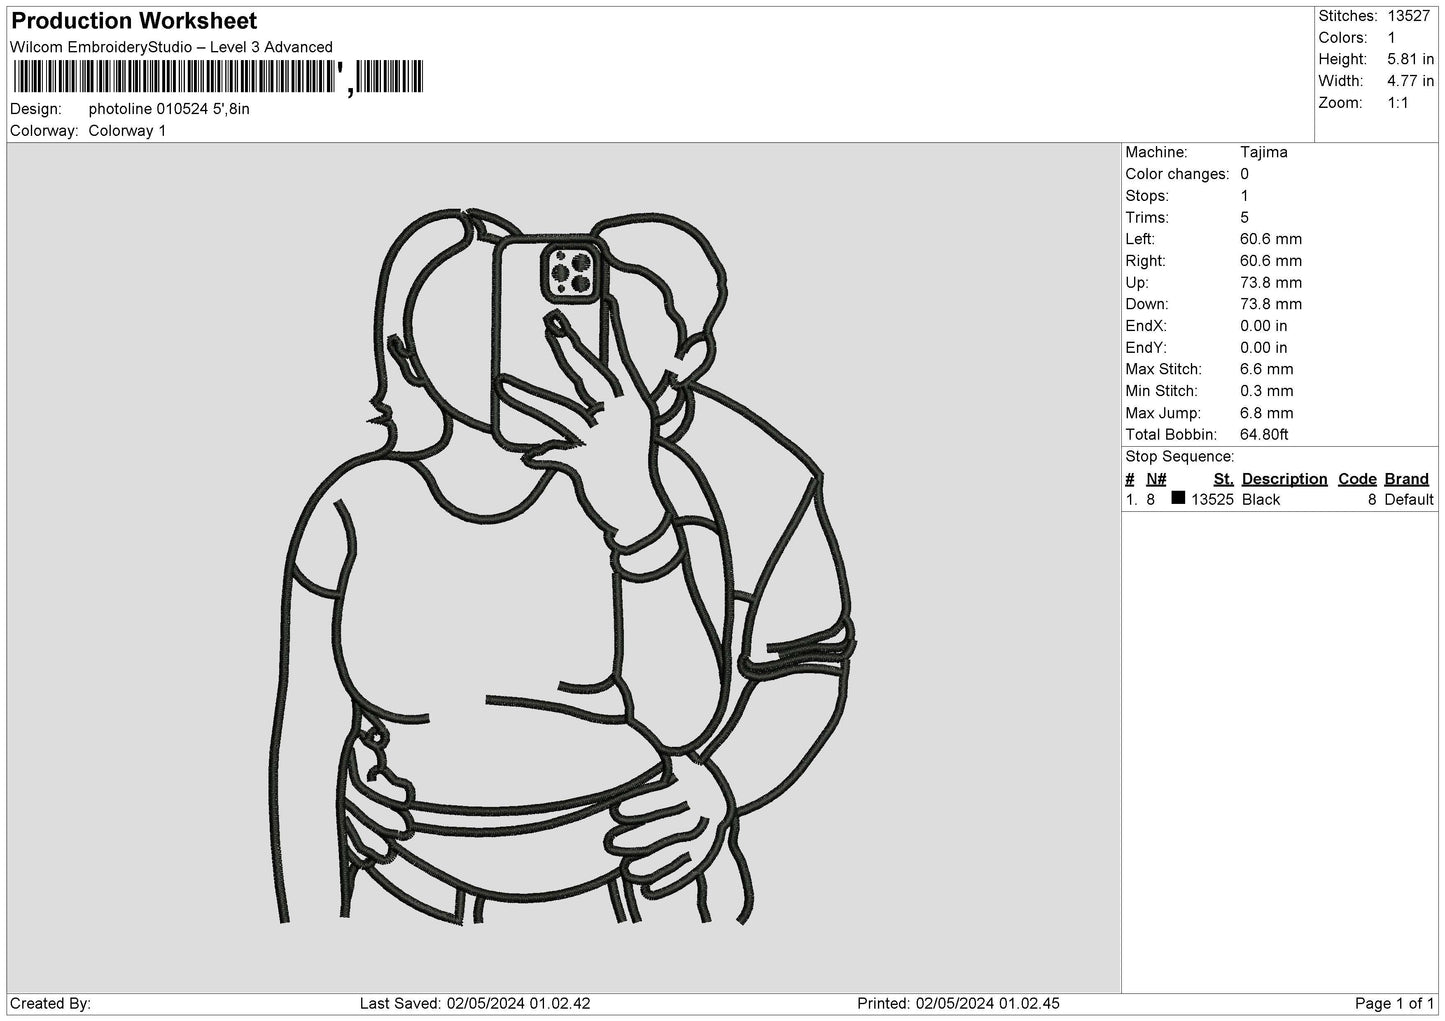Screen dimensions: 1445x1021
Task: Click the Colorway 1 value
Action: coord(127,131)
